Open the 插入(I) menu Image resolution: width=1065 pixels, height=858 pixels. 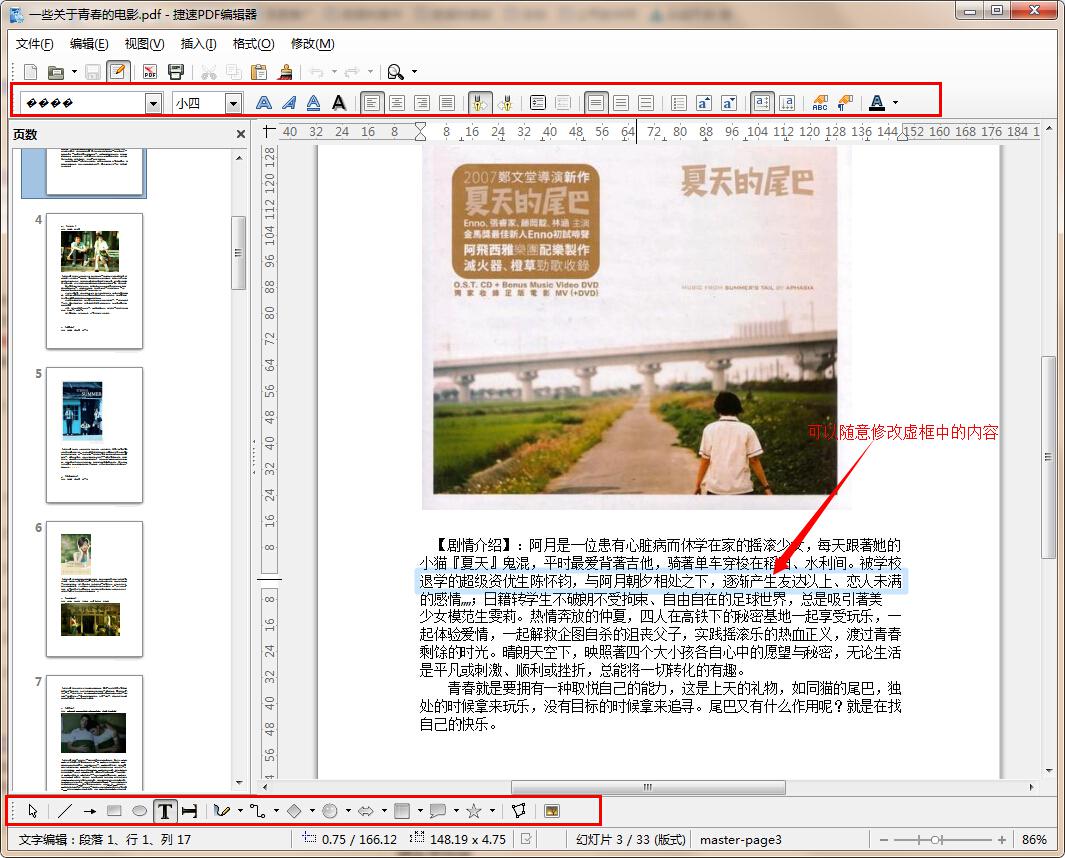click(x=198, y=44)
